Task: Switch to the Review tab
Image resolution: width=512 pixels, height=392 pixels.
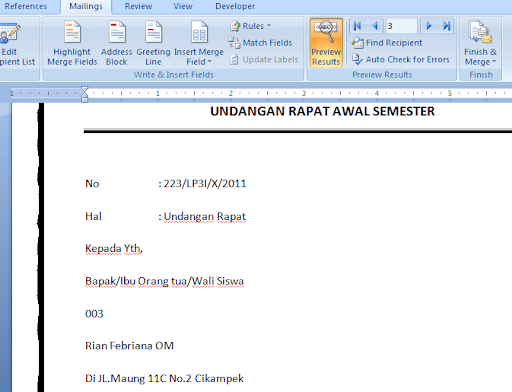Action: pyautogui.click(x=138, y=6)
